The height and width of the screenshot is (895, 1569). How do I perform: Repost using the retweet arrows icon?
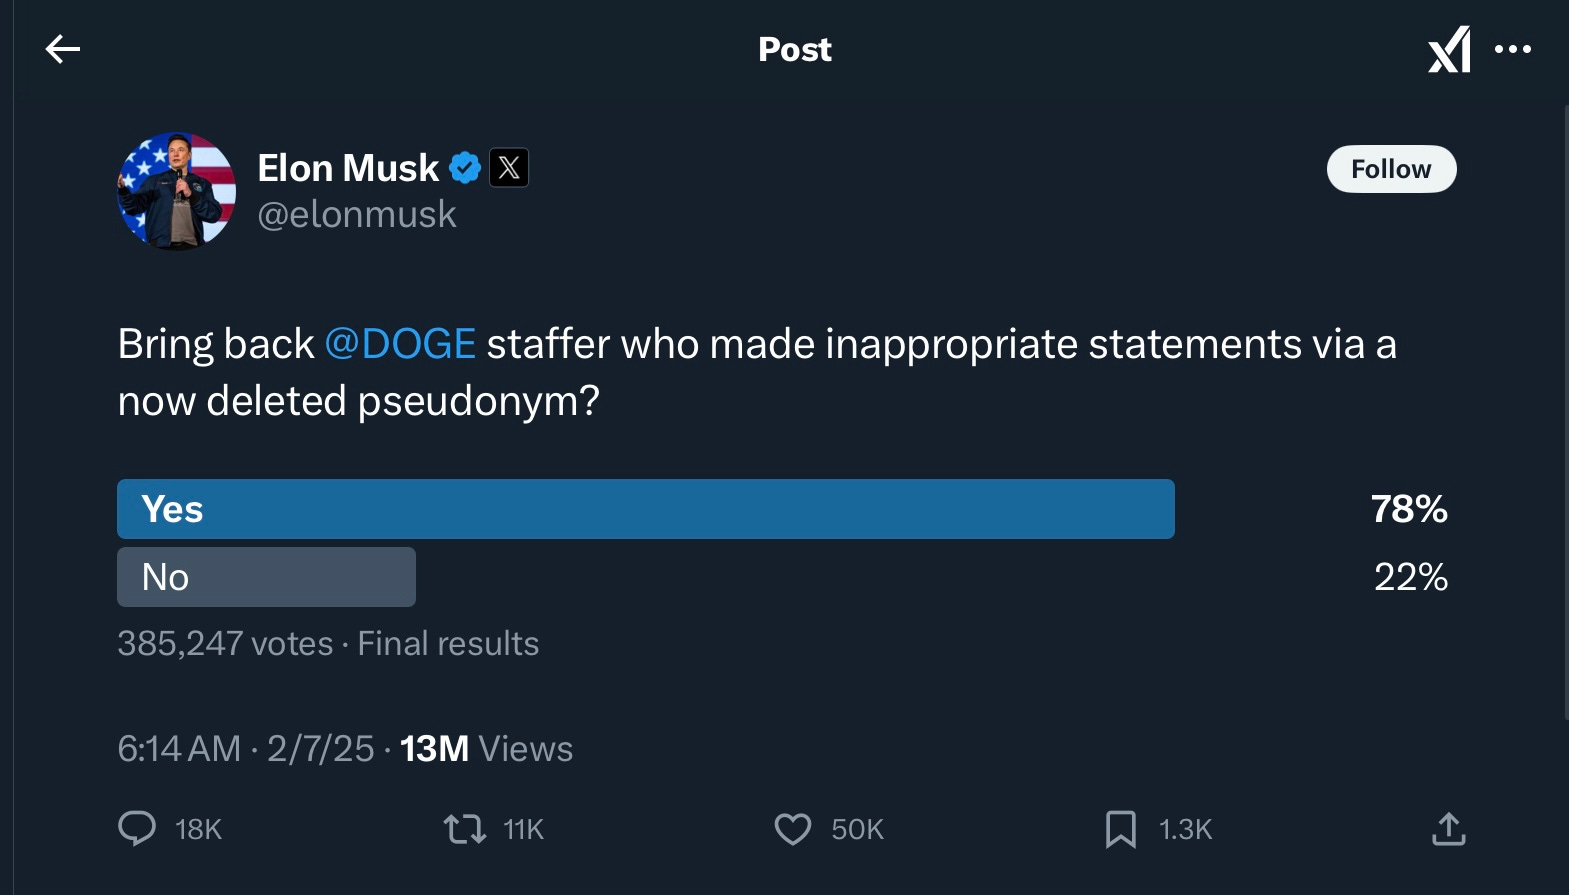pyautogui.click(x=465, y=829)
